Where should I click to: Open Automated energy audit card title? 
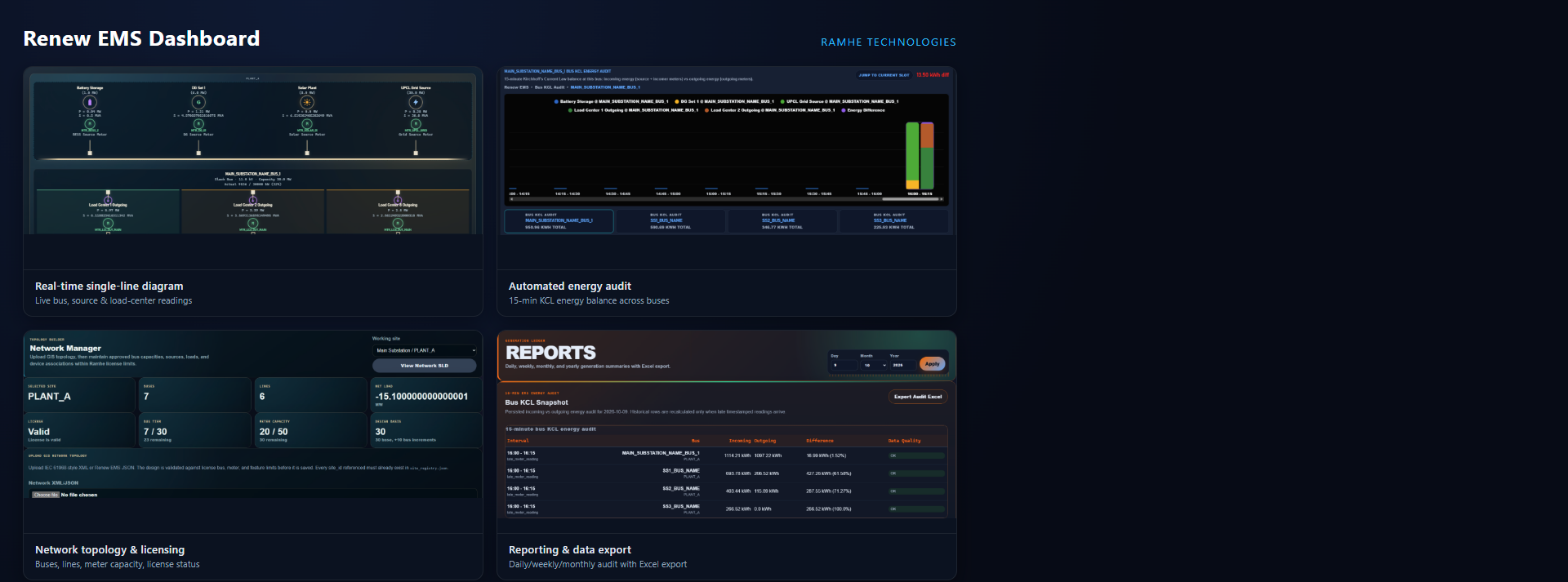[570, 286]
